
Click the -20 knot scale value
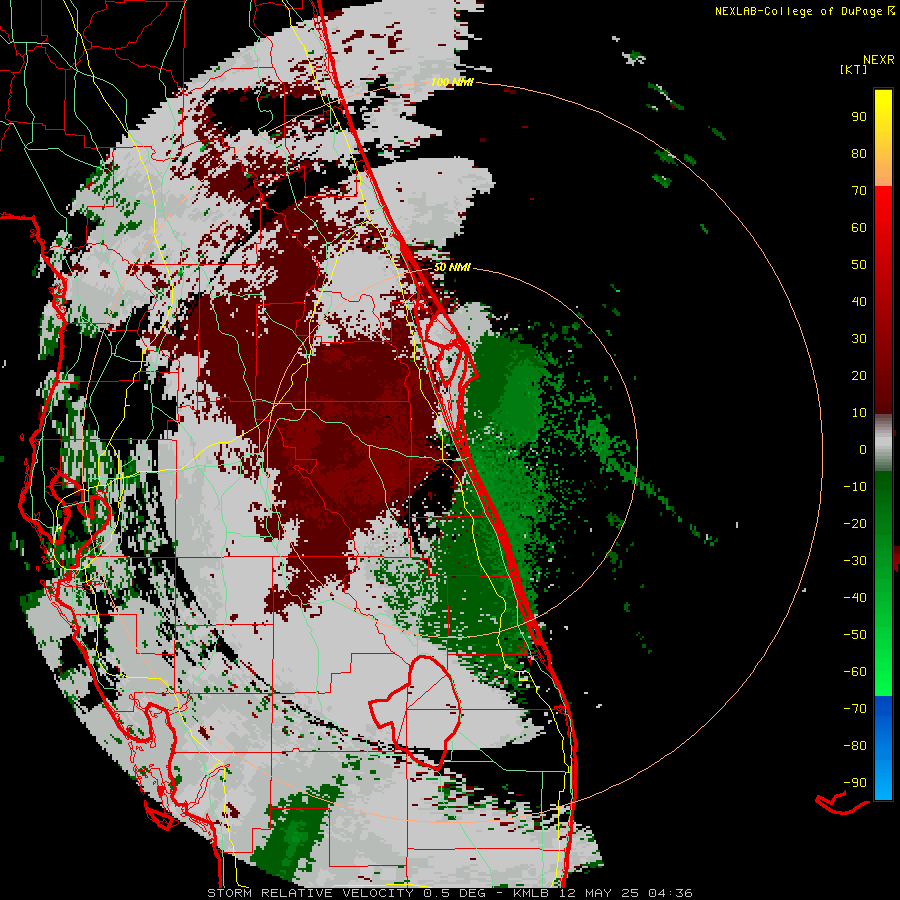point(855,523)
